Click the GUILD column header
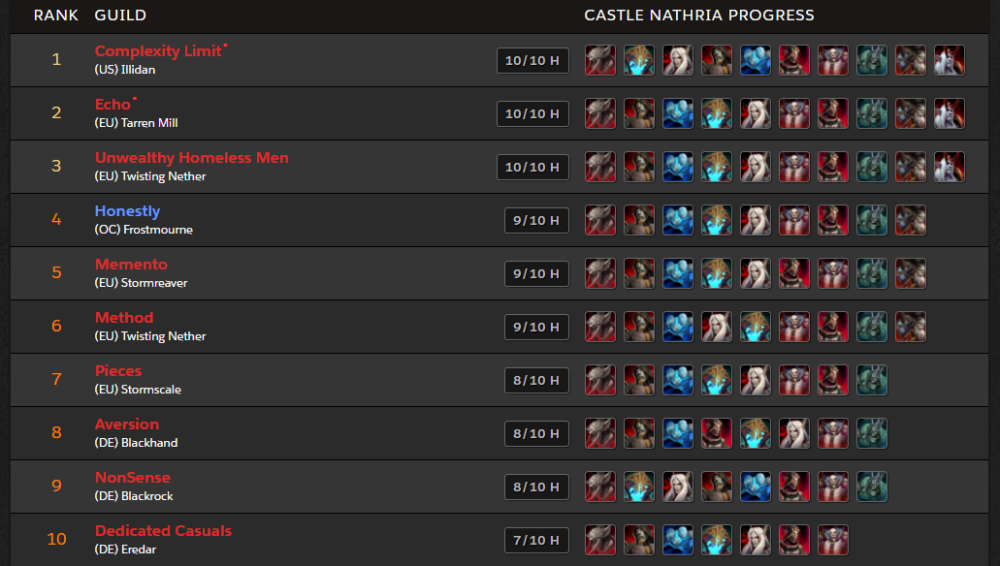 (121, 15)
